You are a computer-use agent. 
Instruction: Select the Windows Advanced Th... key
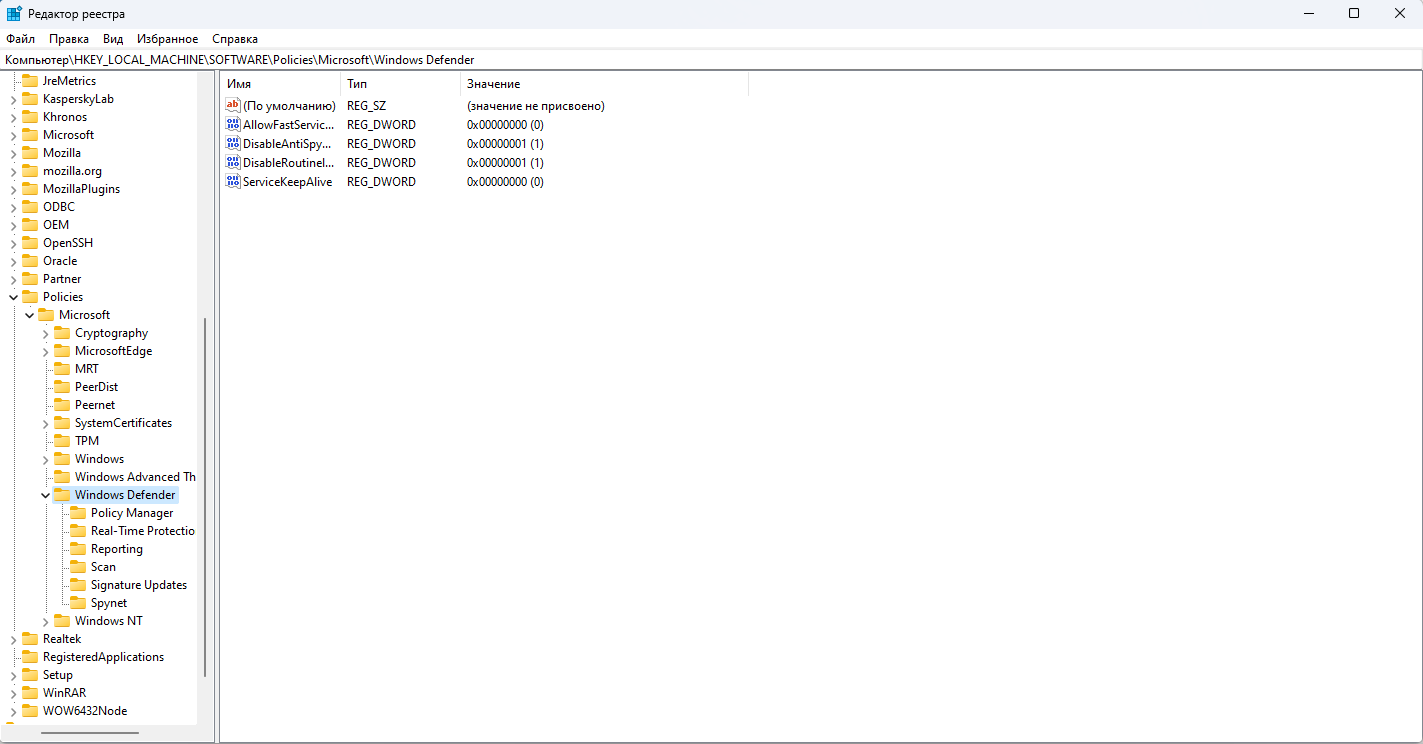point(134,476)
